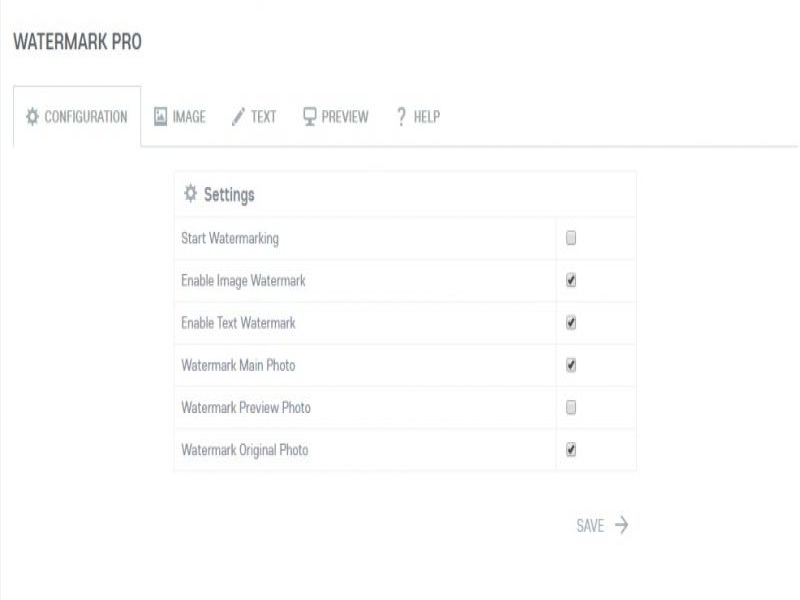This screenshot has height=600, width=800.
Task: Switch to the Image tab
Action: [189, 117]
